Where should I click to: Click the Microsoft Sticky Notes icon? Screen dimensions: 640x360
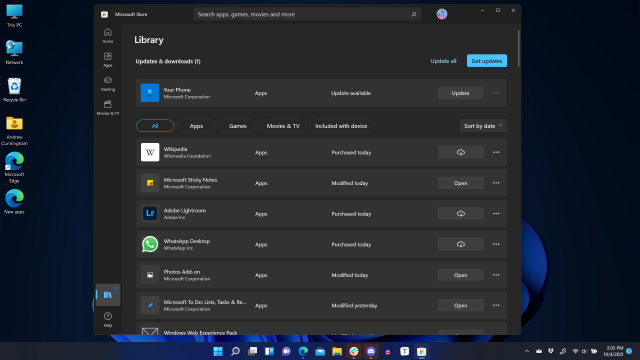150,183
